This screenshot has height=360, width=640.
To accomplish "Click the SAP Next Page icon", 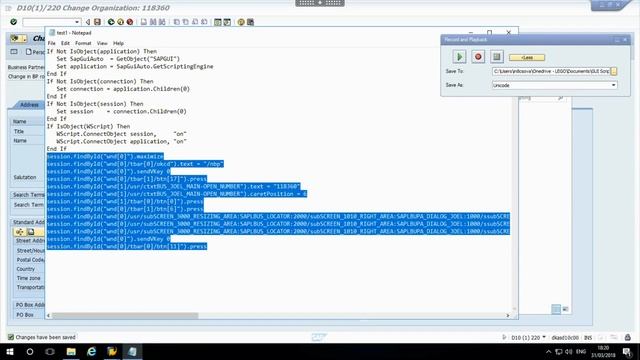I will point(195,22).
